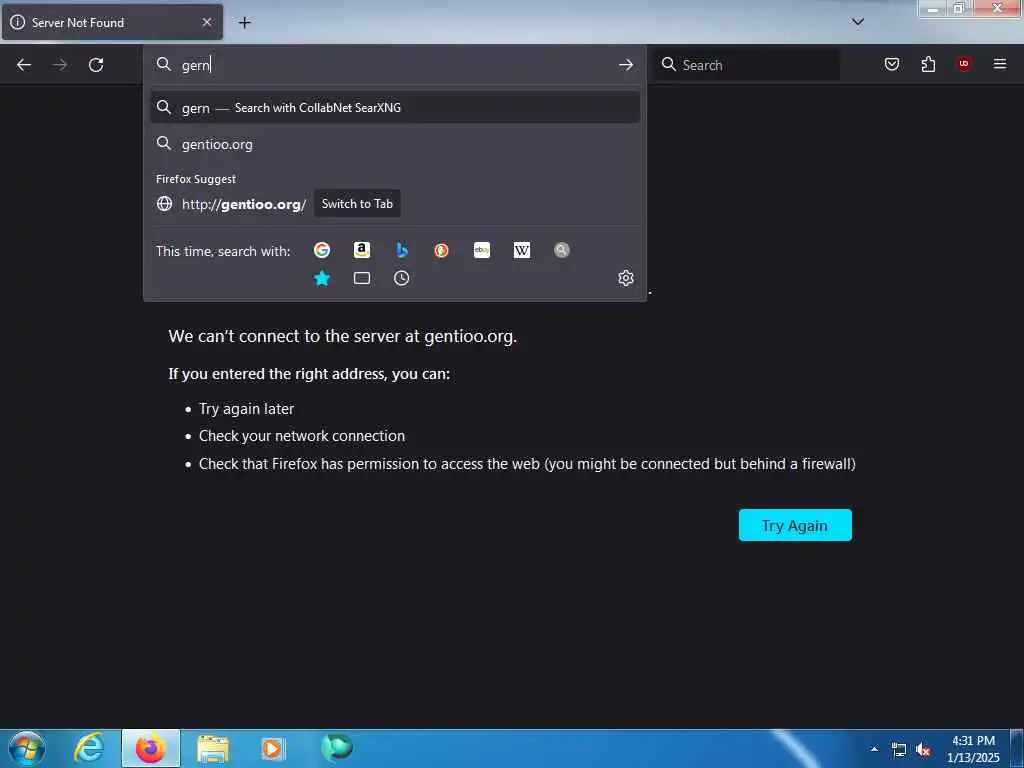The image size is (1024, 768).
Task: Open the Extensions puzzle icon
Action: pos(928,64)
